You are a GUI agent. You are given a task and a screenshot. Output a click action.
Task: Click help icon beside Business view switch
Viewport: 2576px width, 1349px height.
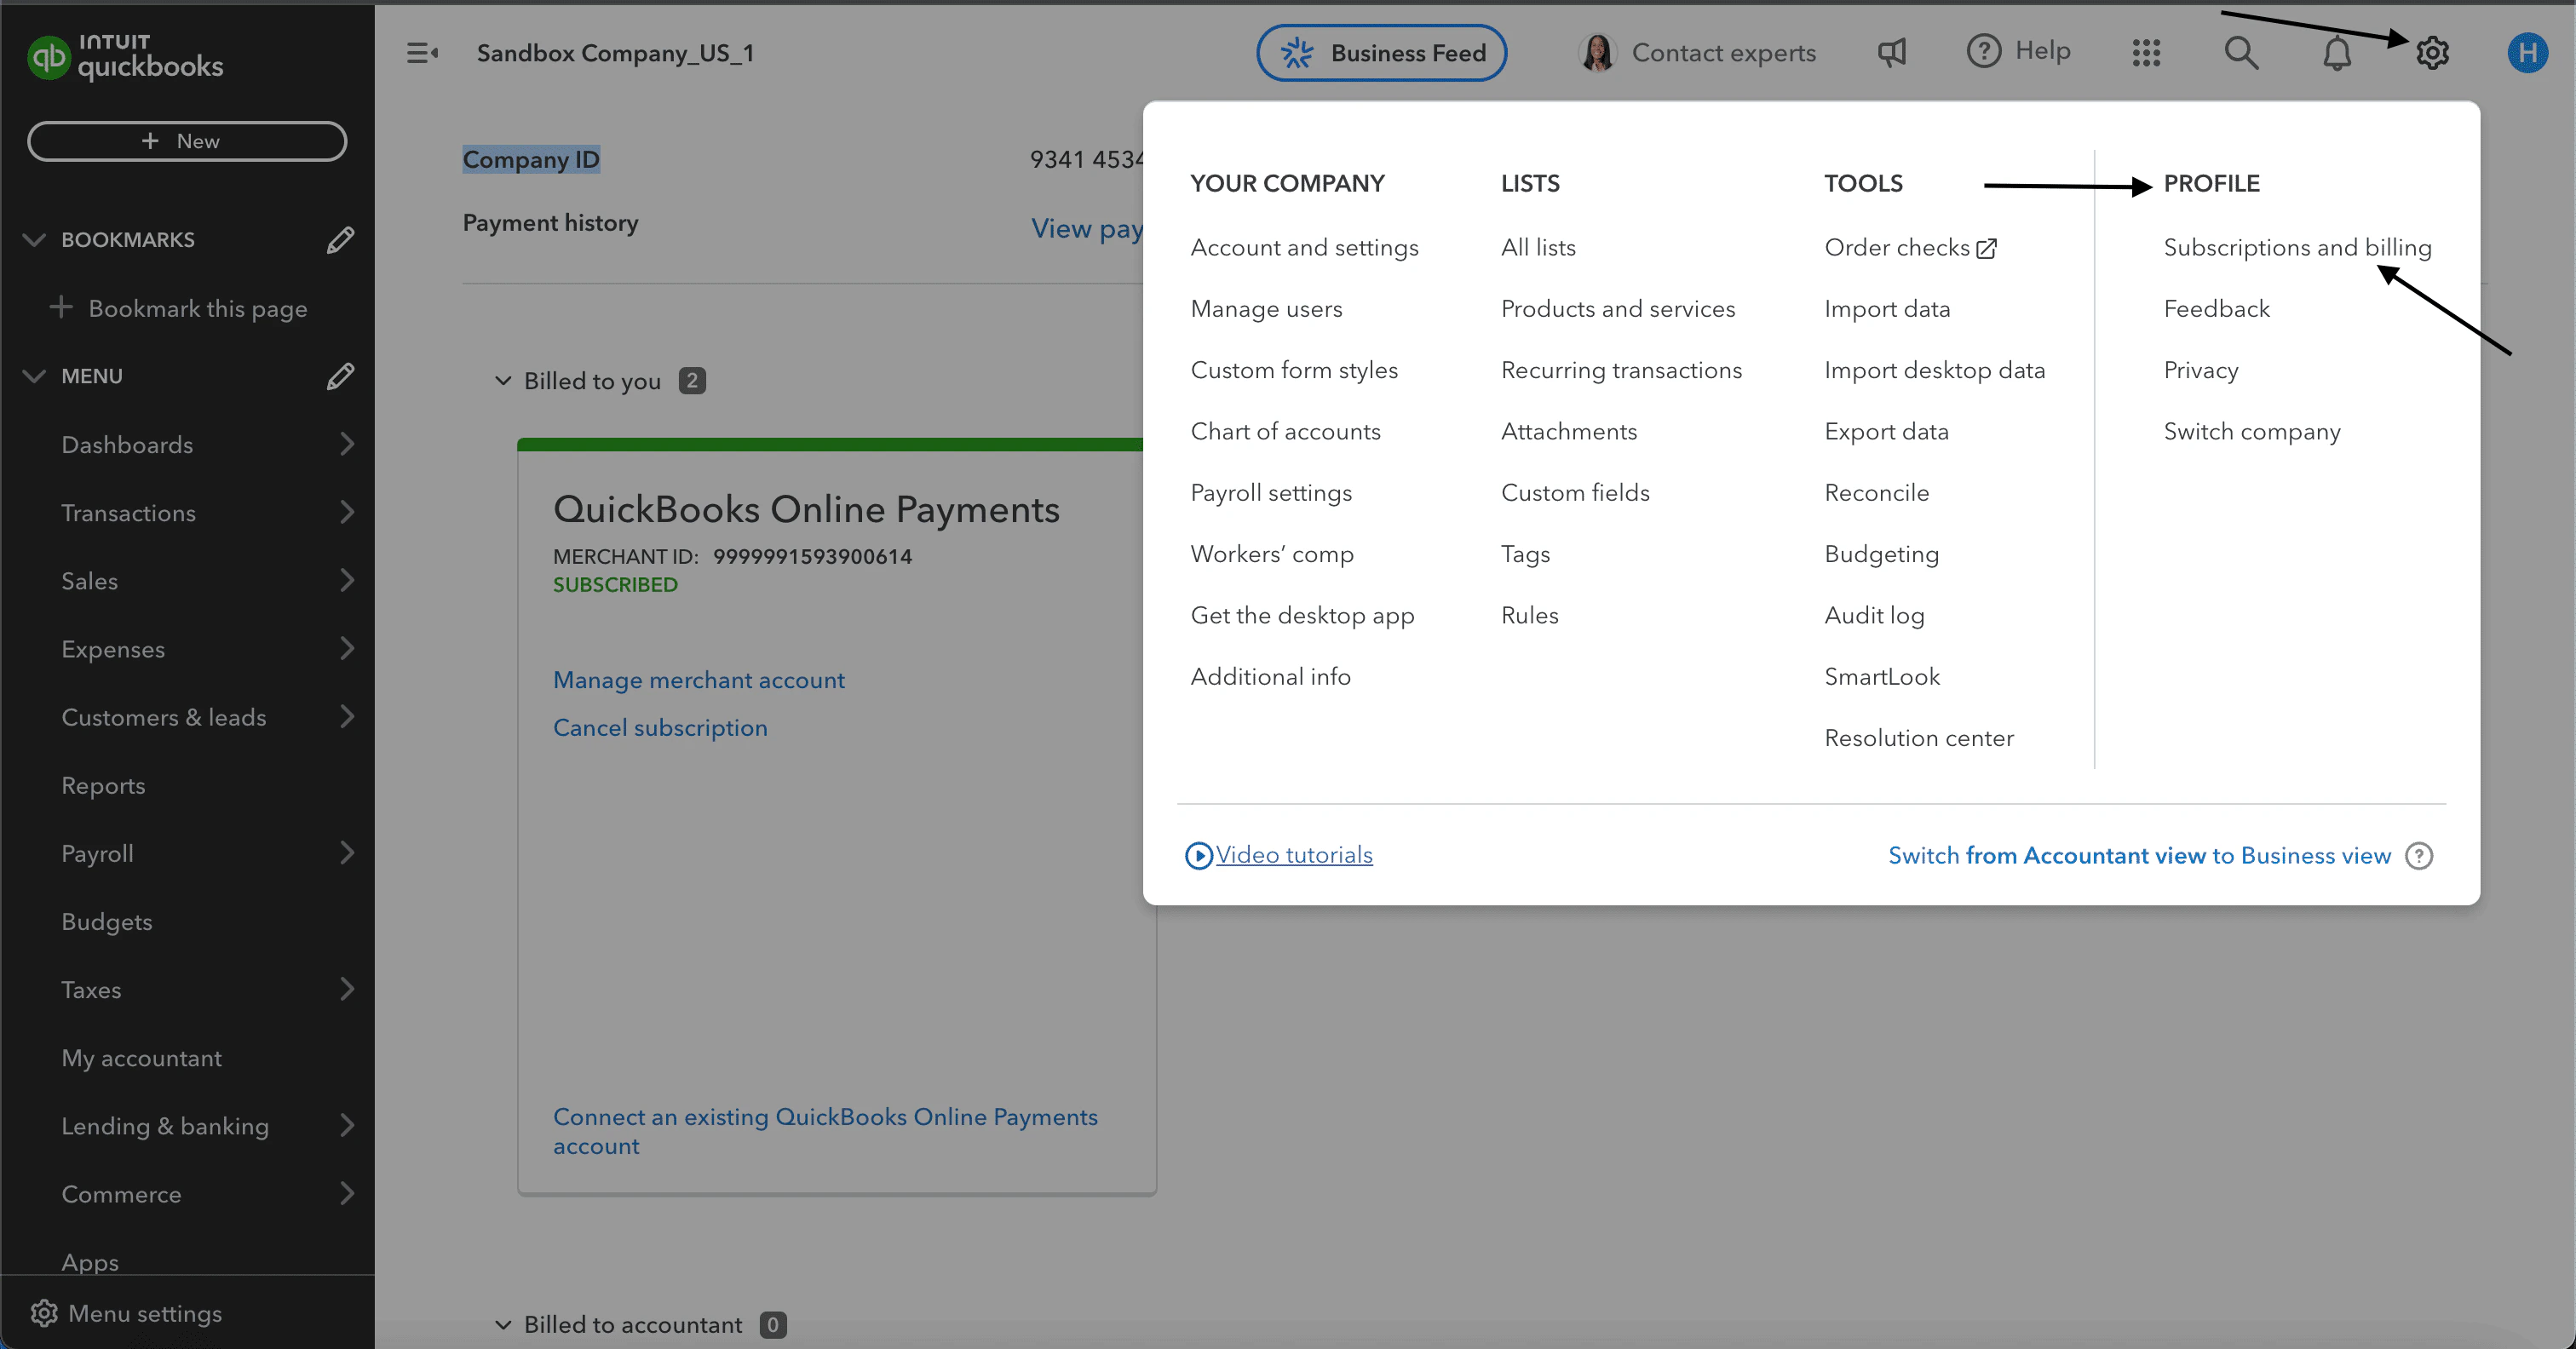(x=2418, y=856)
